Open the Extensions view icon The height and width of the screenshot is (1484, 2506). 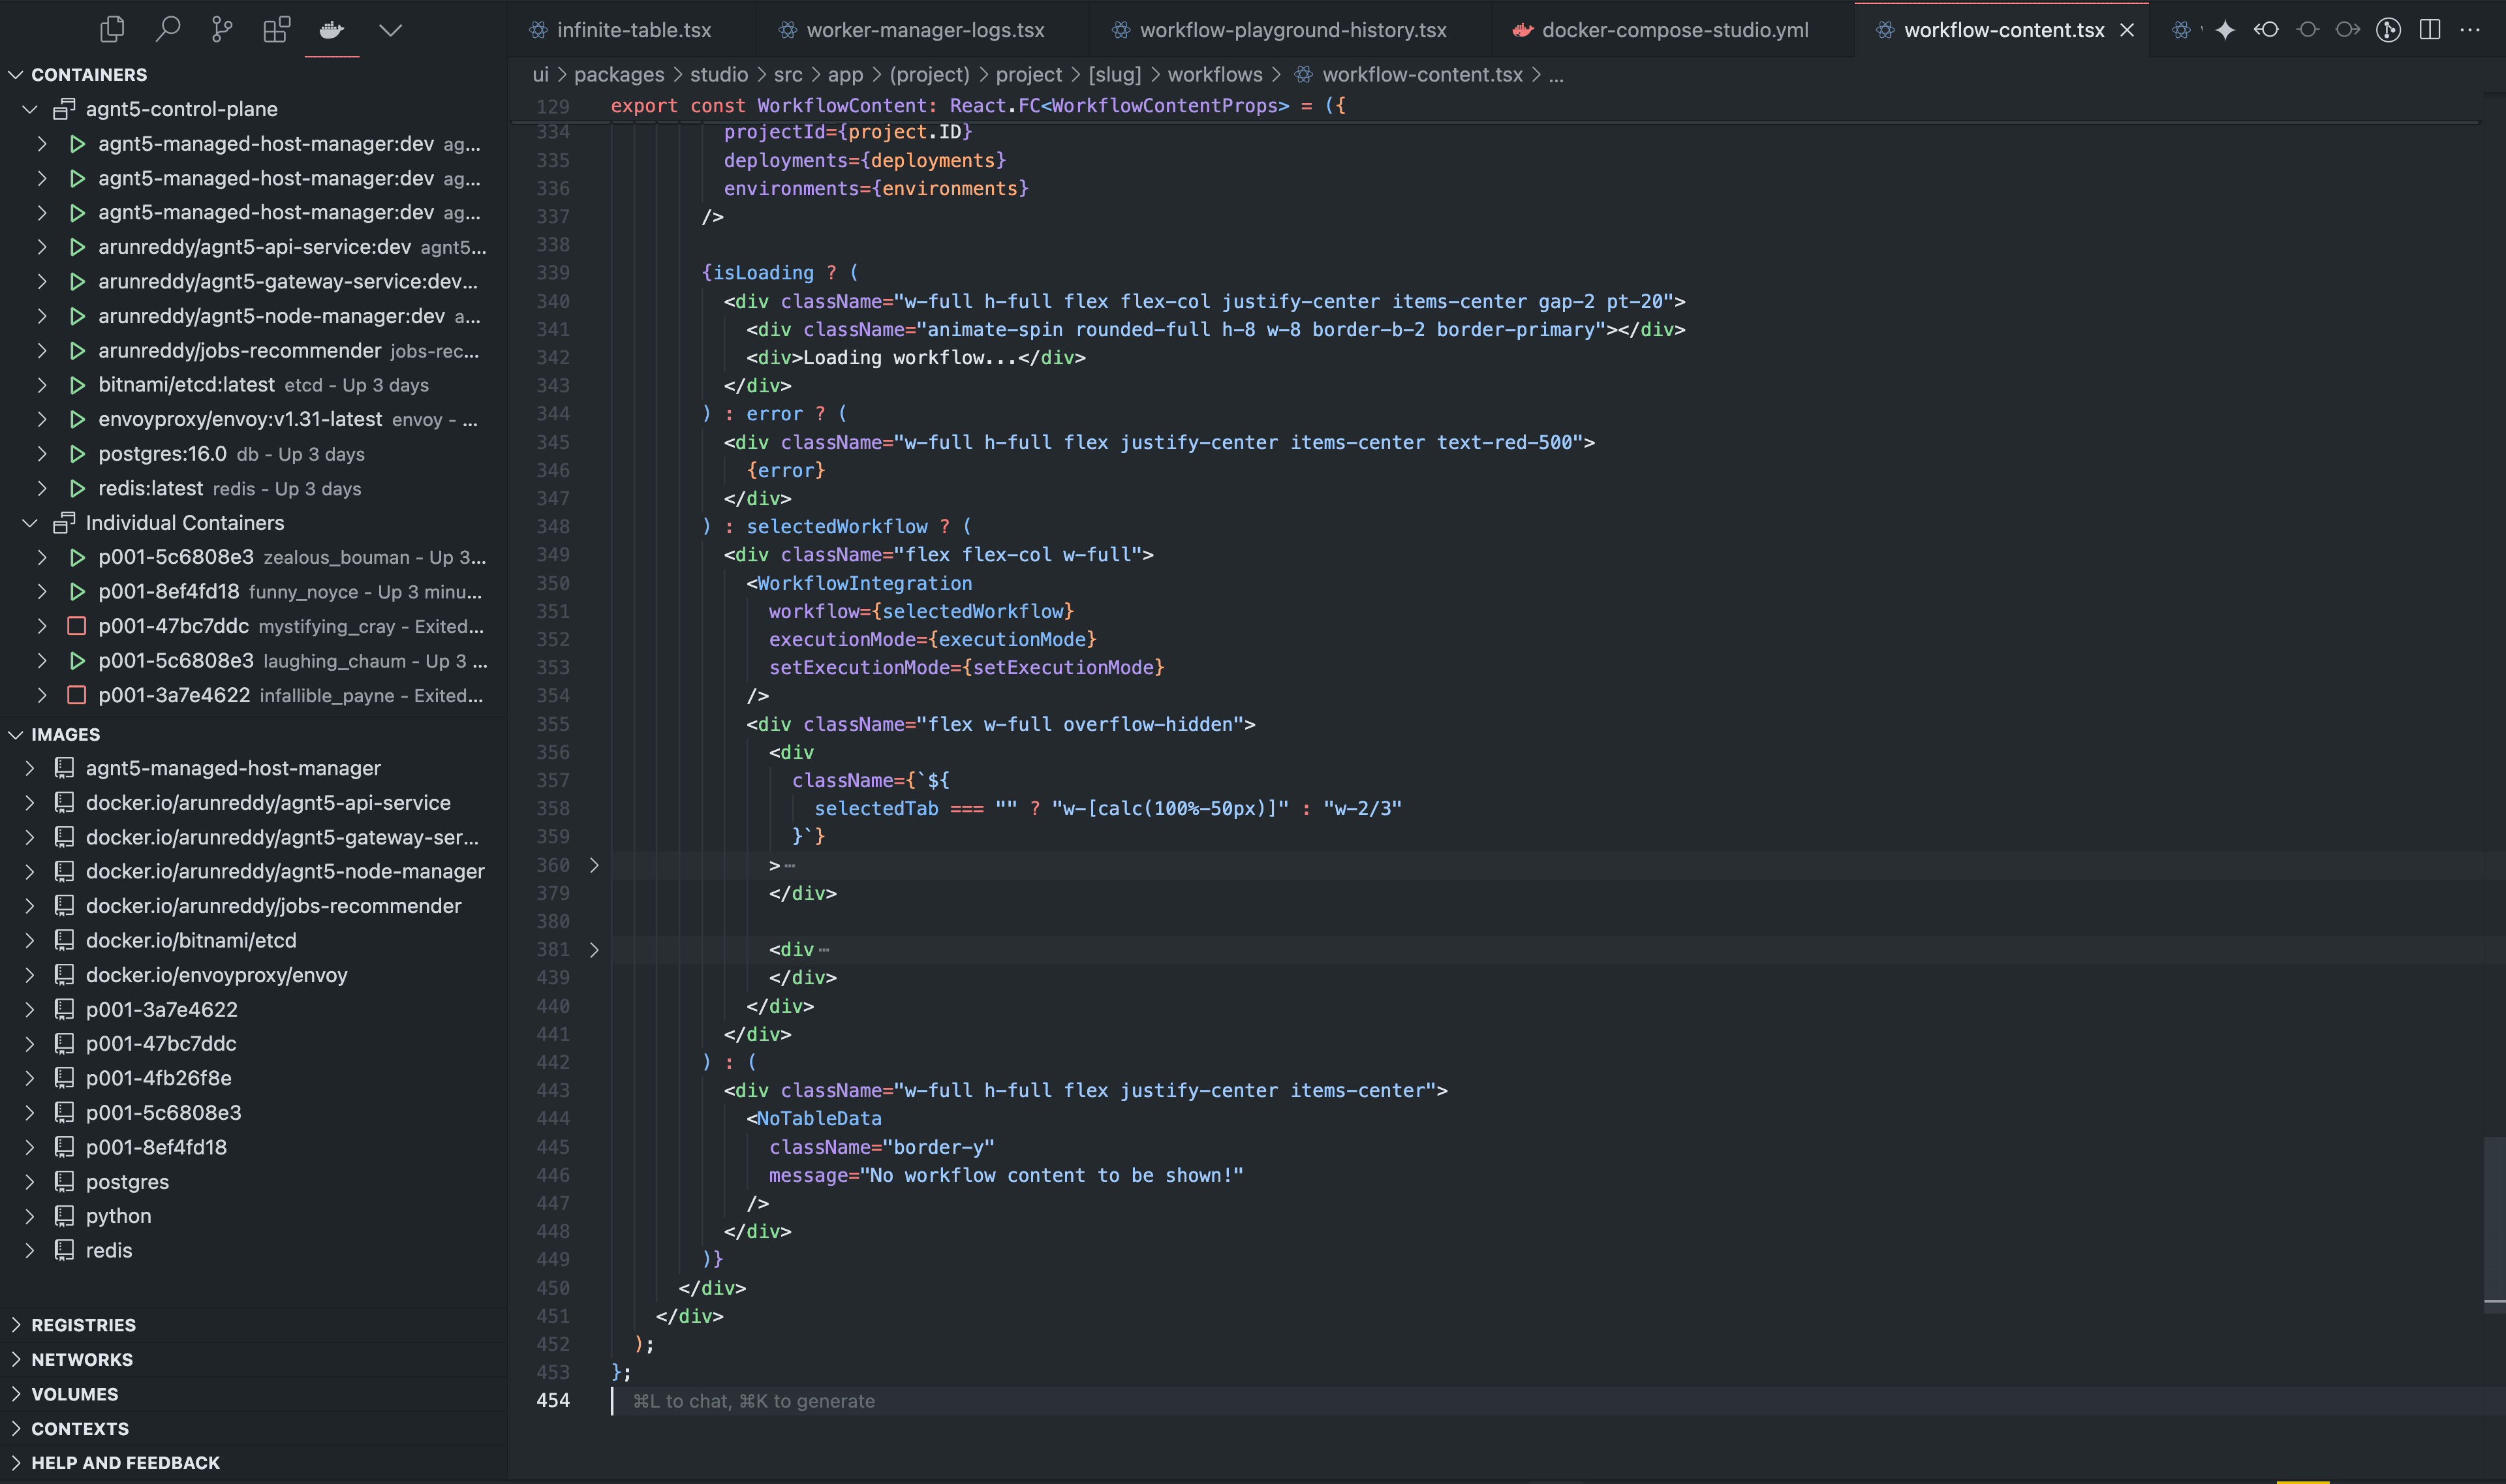277,30
